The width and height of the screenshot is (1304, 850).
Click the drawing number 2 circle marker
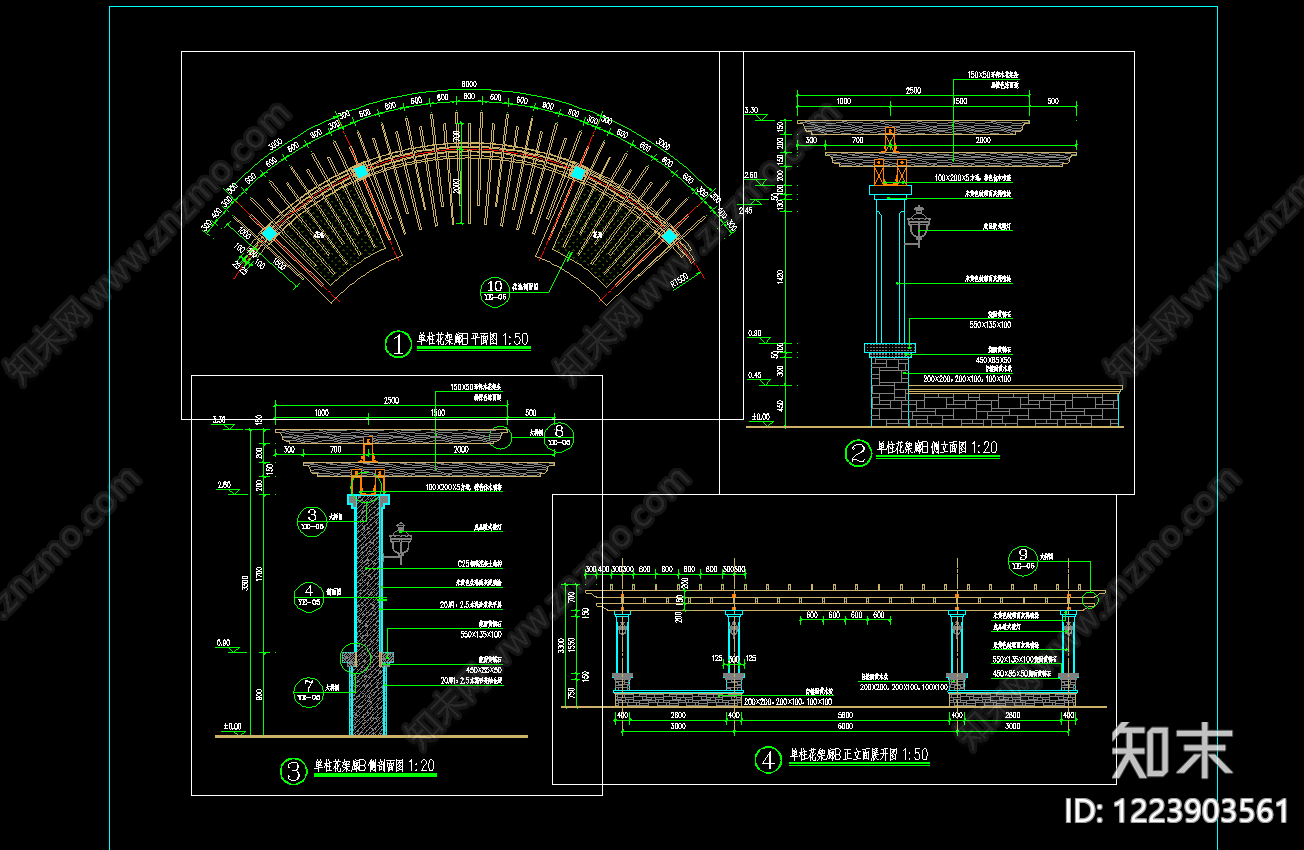pos(858,454)
